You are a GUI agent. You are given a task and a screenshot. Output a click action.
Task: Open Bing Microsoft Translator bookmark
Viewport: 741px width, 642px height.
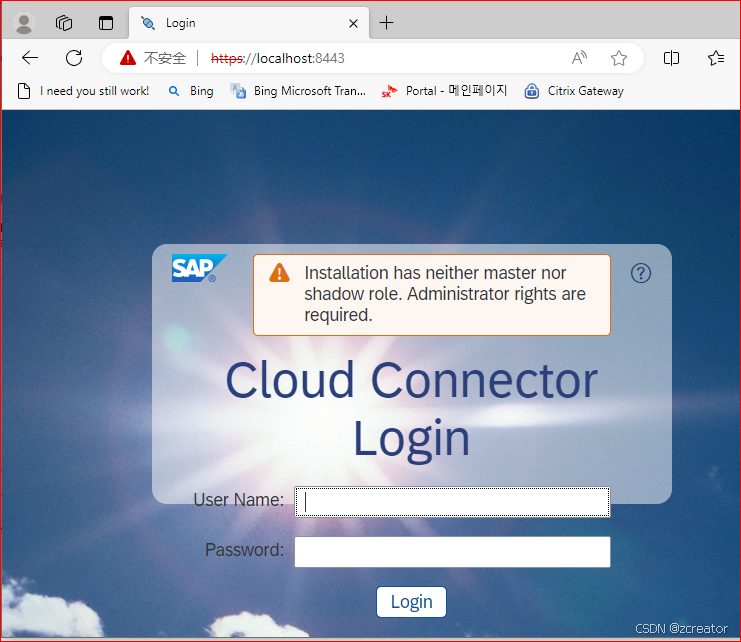tap(298, 91)
